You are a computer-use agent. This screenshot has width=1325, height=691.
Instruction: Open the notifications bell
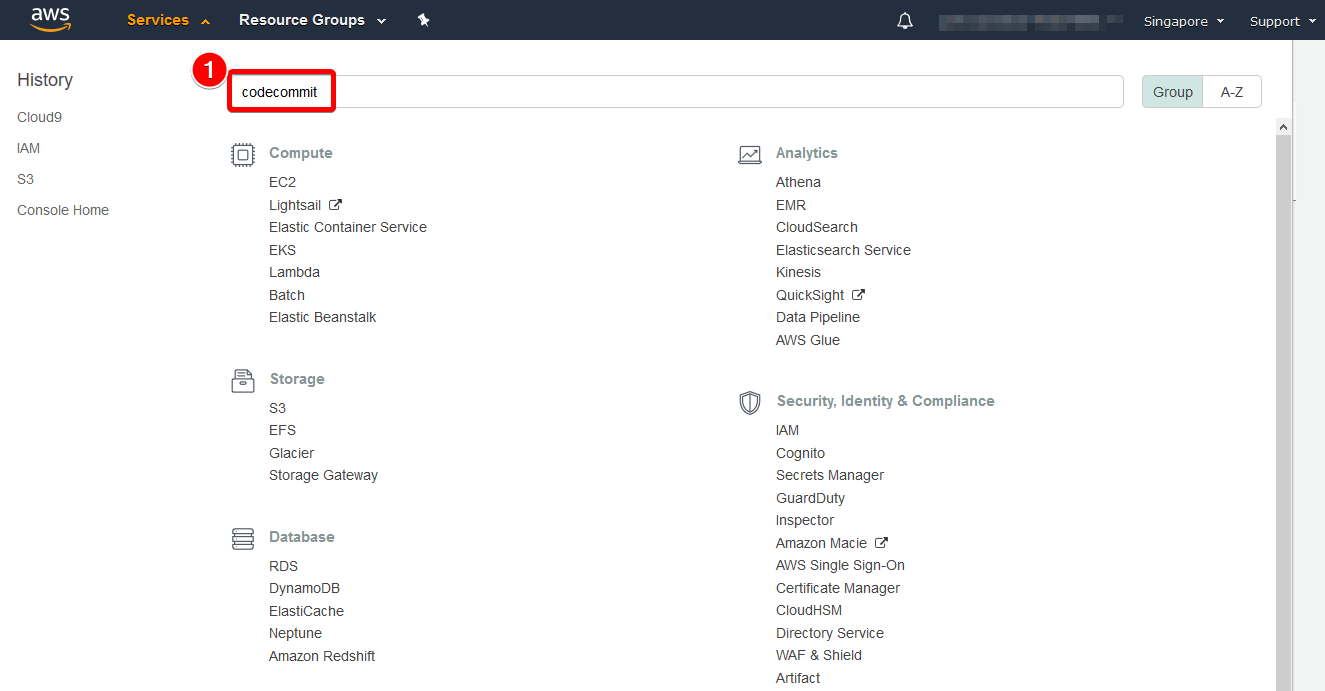[905, 21]
